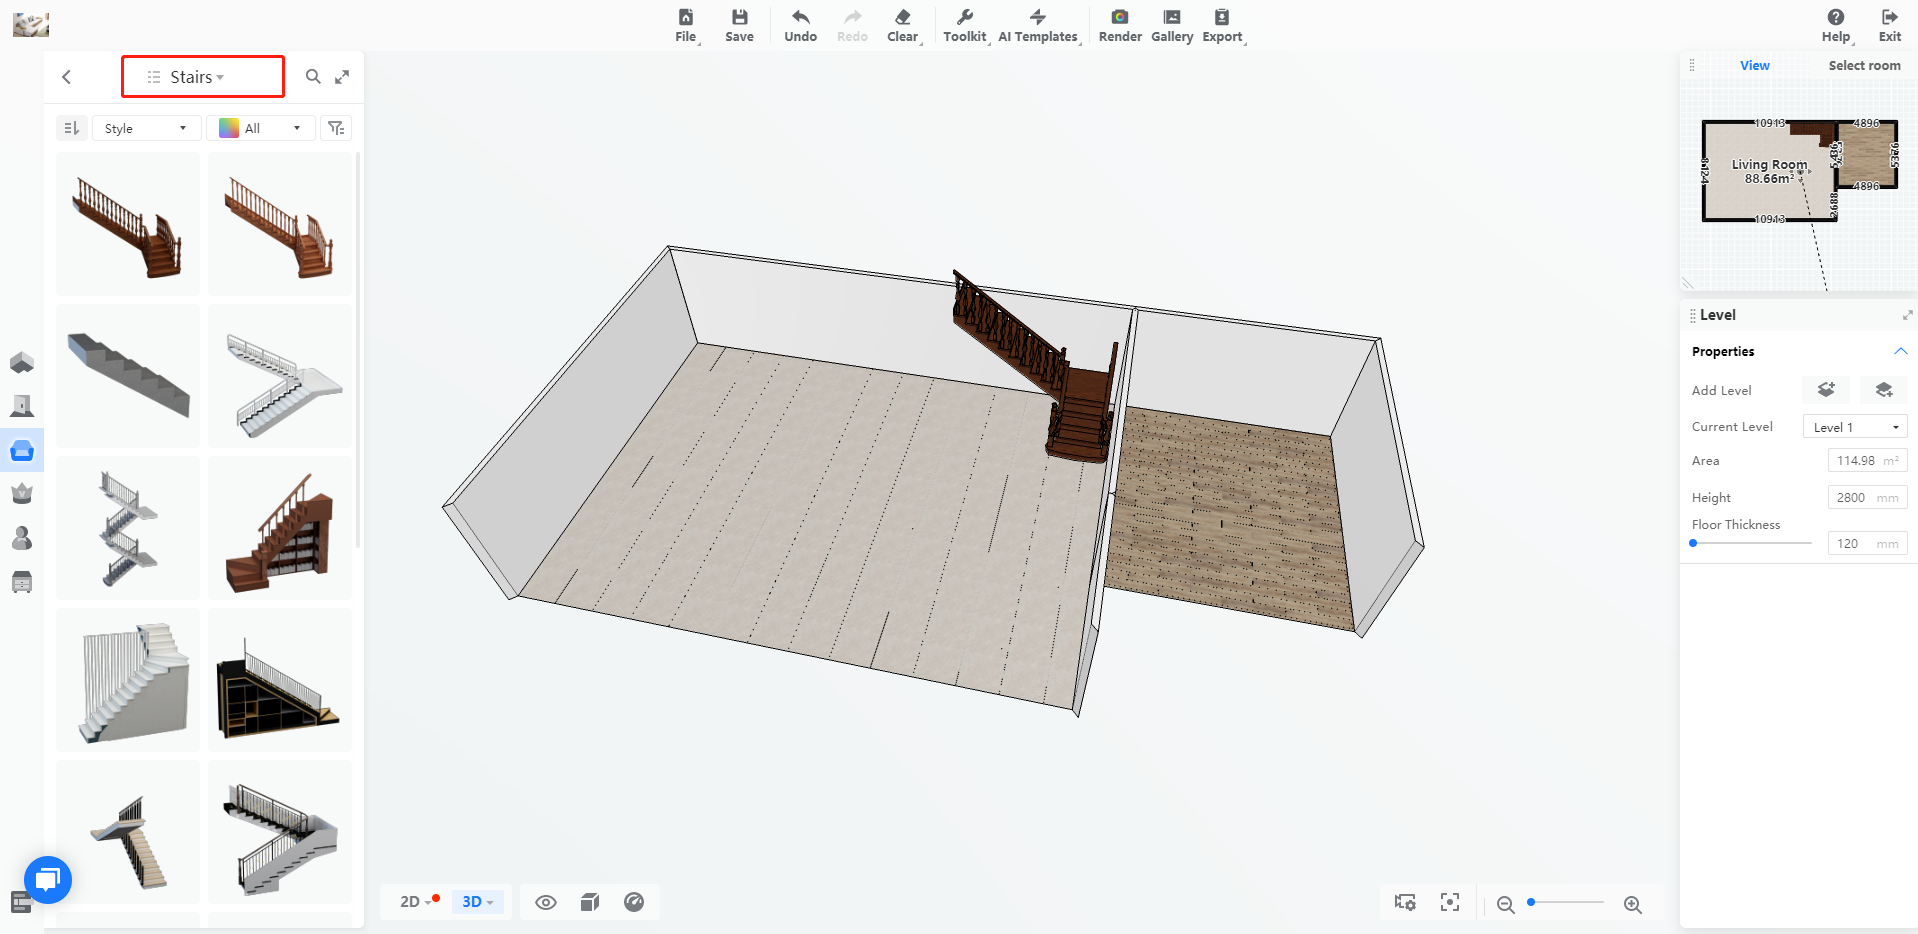Select the grey concrete straight stairs thumbnail
The width and height of the screenshot is (1918, 934).
pyautogui.click(x=128, y=376)
